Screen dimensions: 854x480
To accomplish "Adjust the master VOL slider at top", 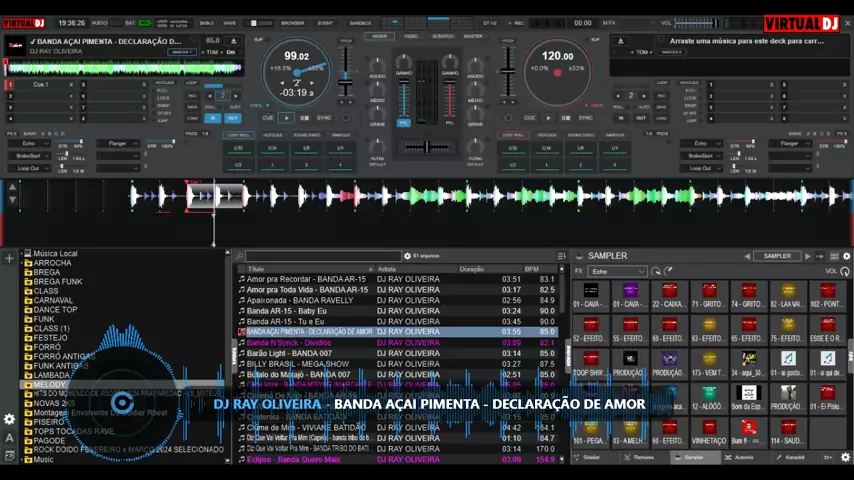I will (x=697, y=23).
